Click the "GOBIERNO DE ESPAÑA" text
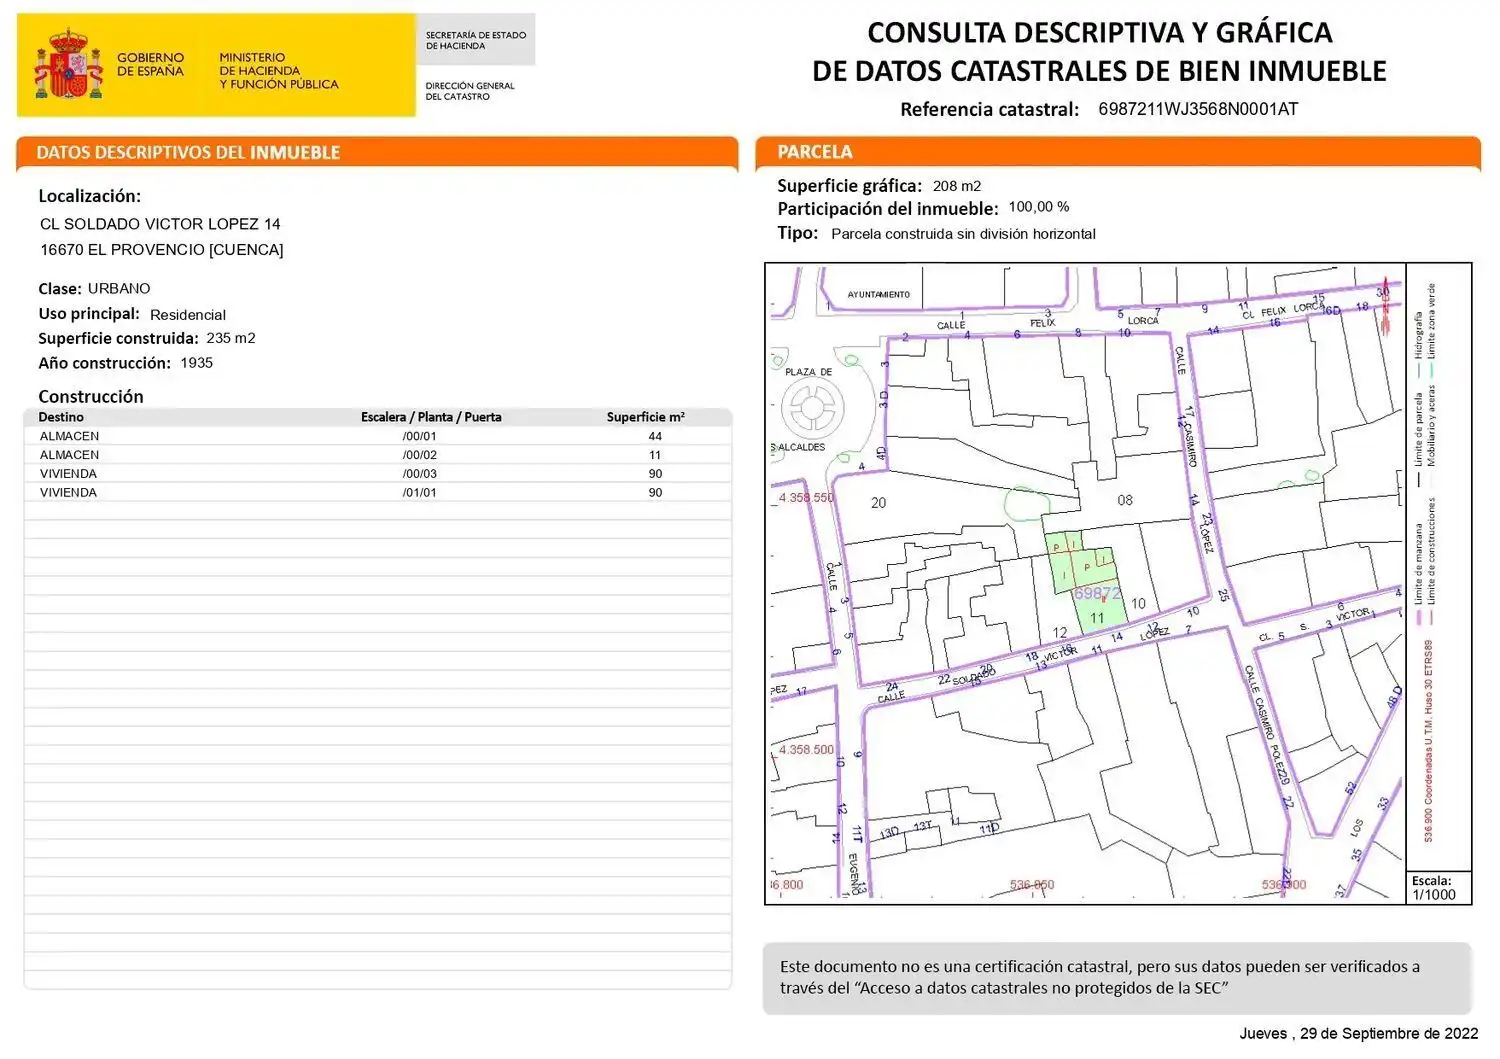1500x1059 pixels. point(150,64)
